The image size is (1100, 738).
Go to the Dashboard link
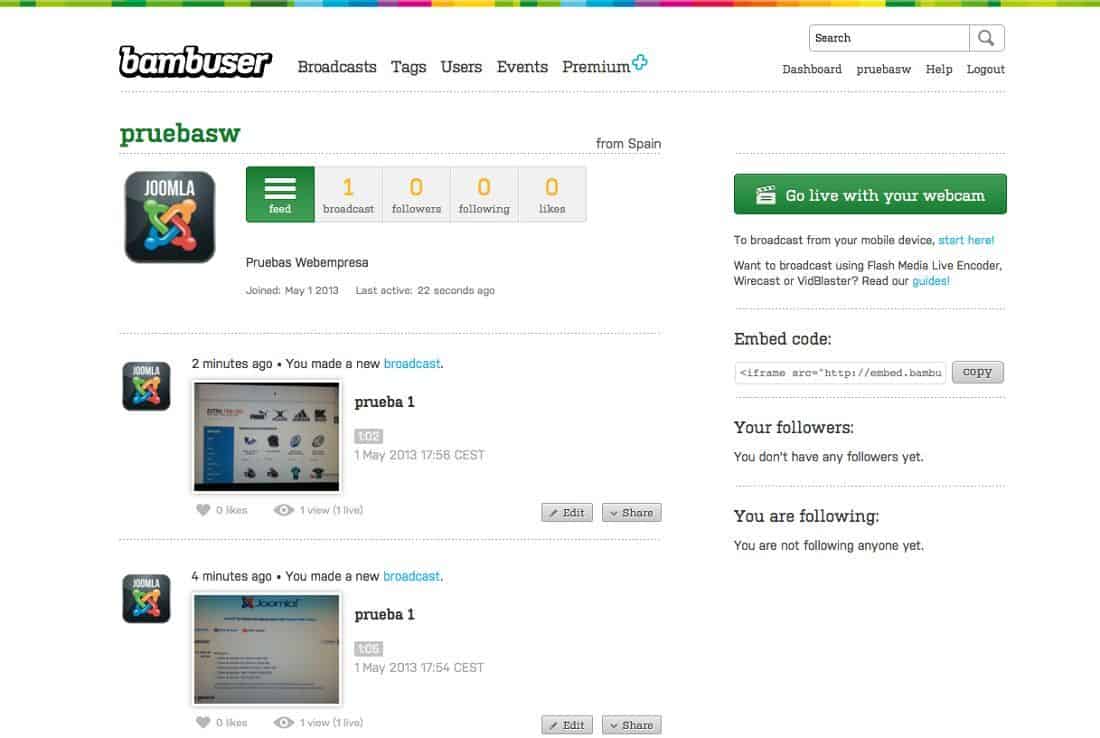(x=812, y=69)
